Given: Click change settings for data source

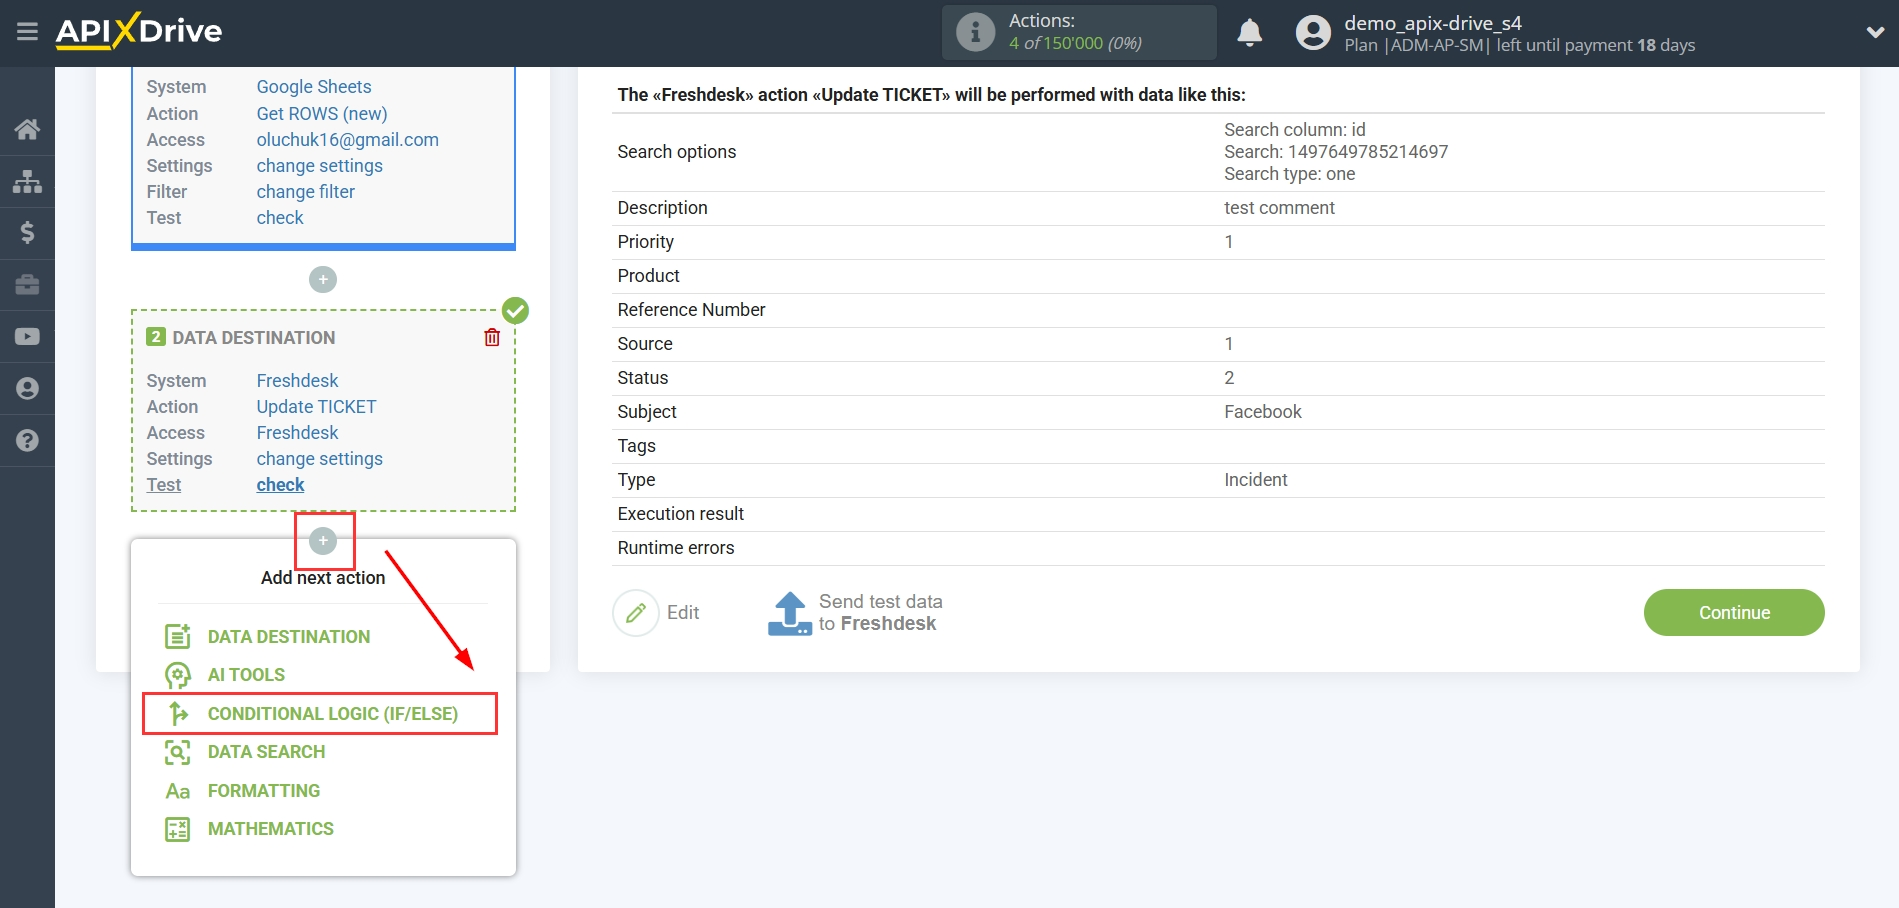Looking at the screenshot, I should tap(320, 166).
